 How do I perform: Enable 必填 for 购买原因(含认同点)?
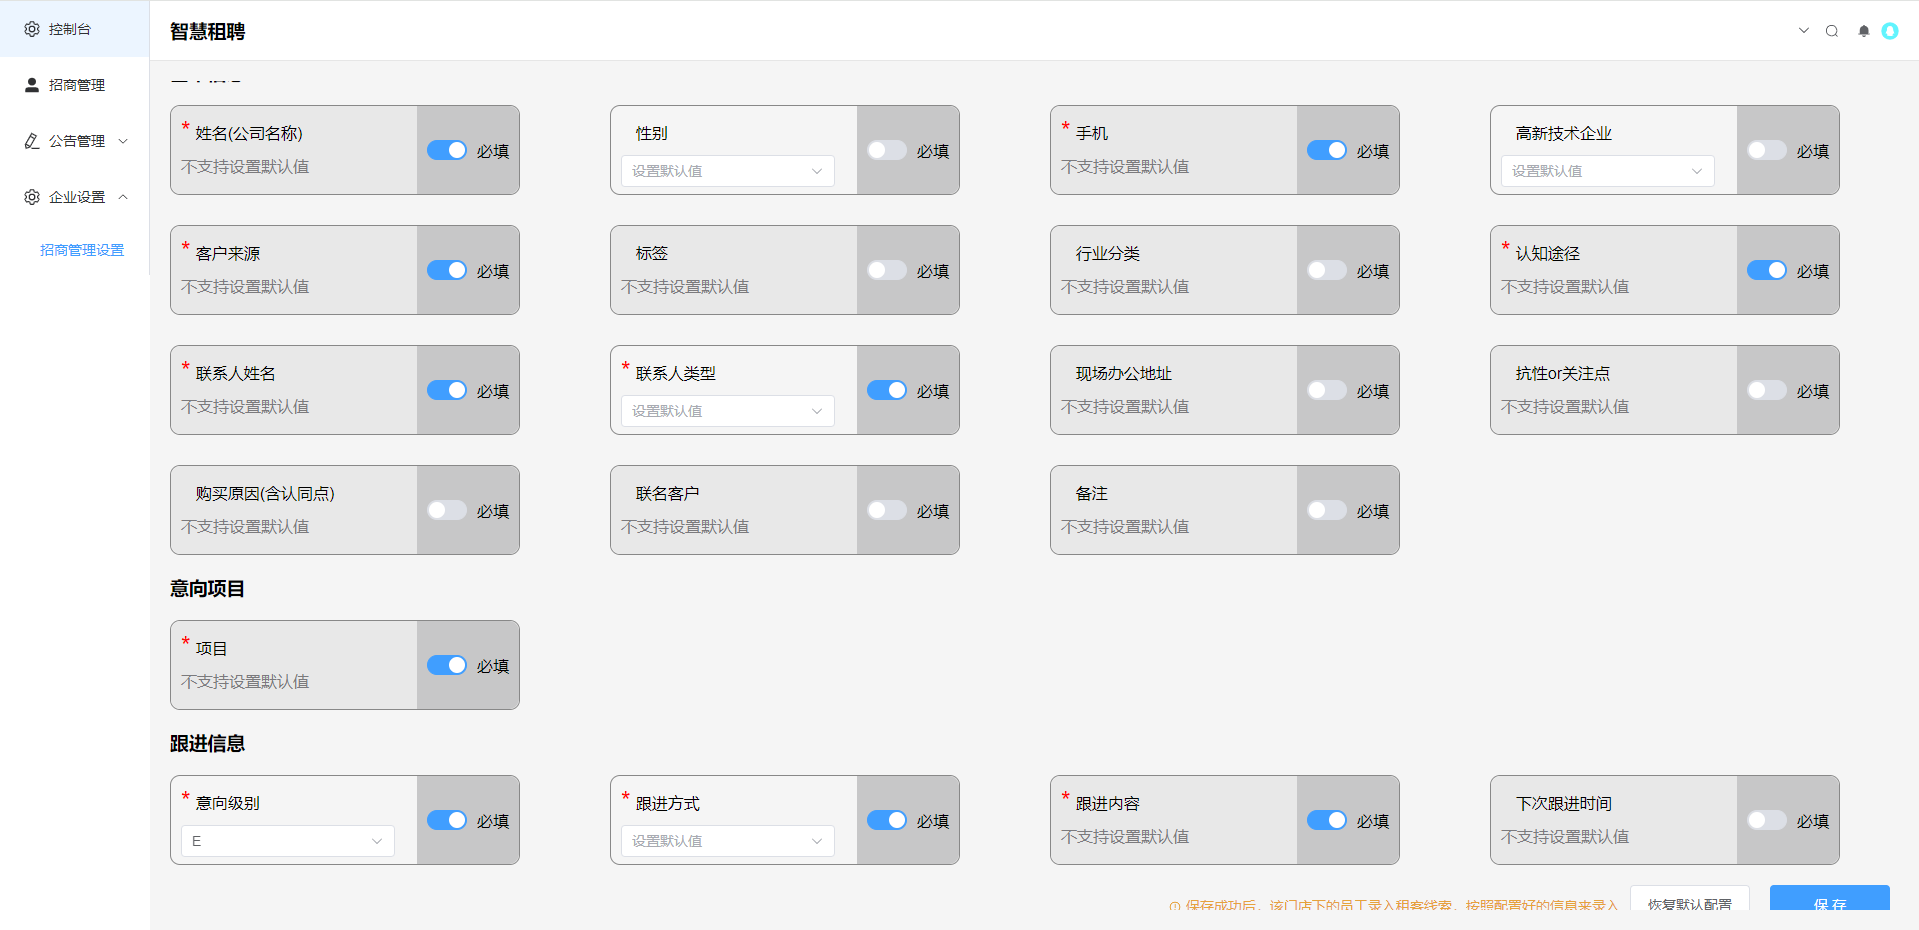tap(447, 510)
